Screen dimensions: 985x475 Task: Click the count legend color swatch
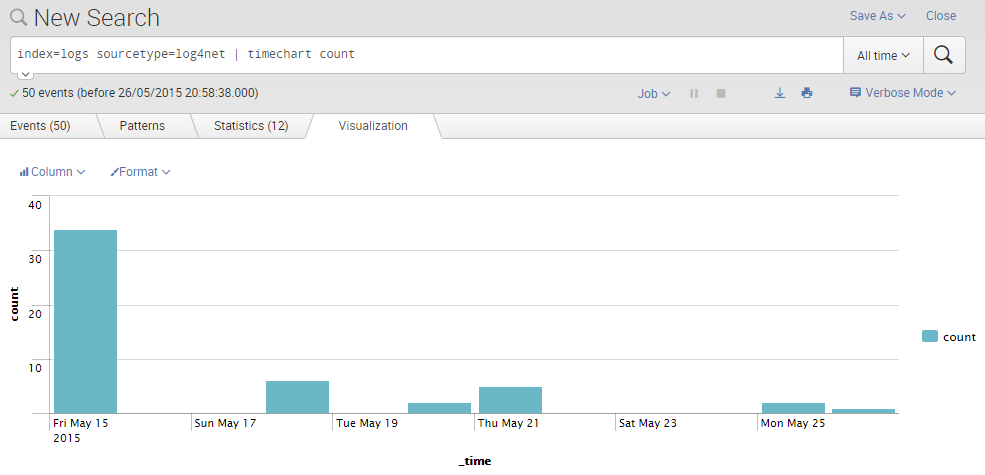[x=930, y=337]
